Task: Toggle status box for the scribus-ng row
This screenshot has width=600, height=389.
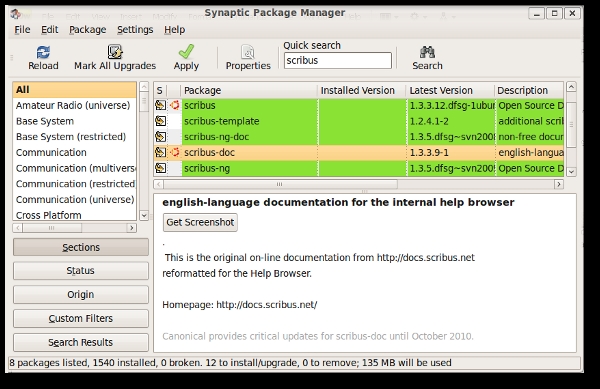Action: [x=160, y=168]
